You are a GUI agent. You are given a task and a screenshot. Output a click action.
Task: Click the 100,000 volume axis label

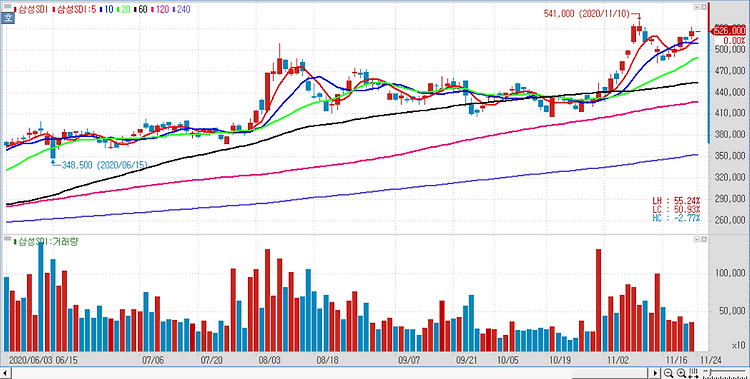[730, 273]
